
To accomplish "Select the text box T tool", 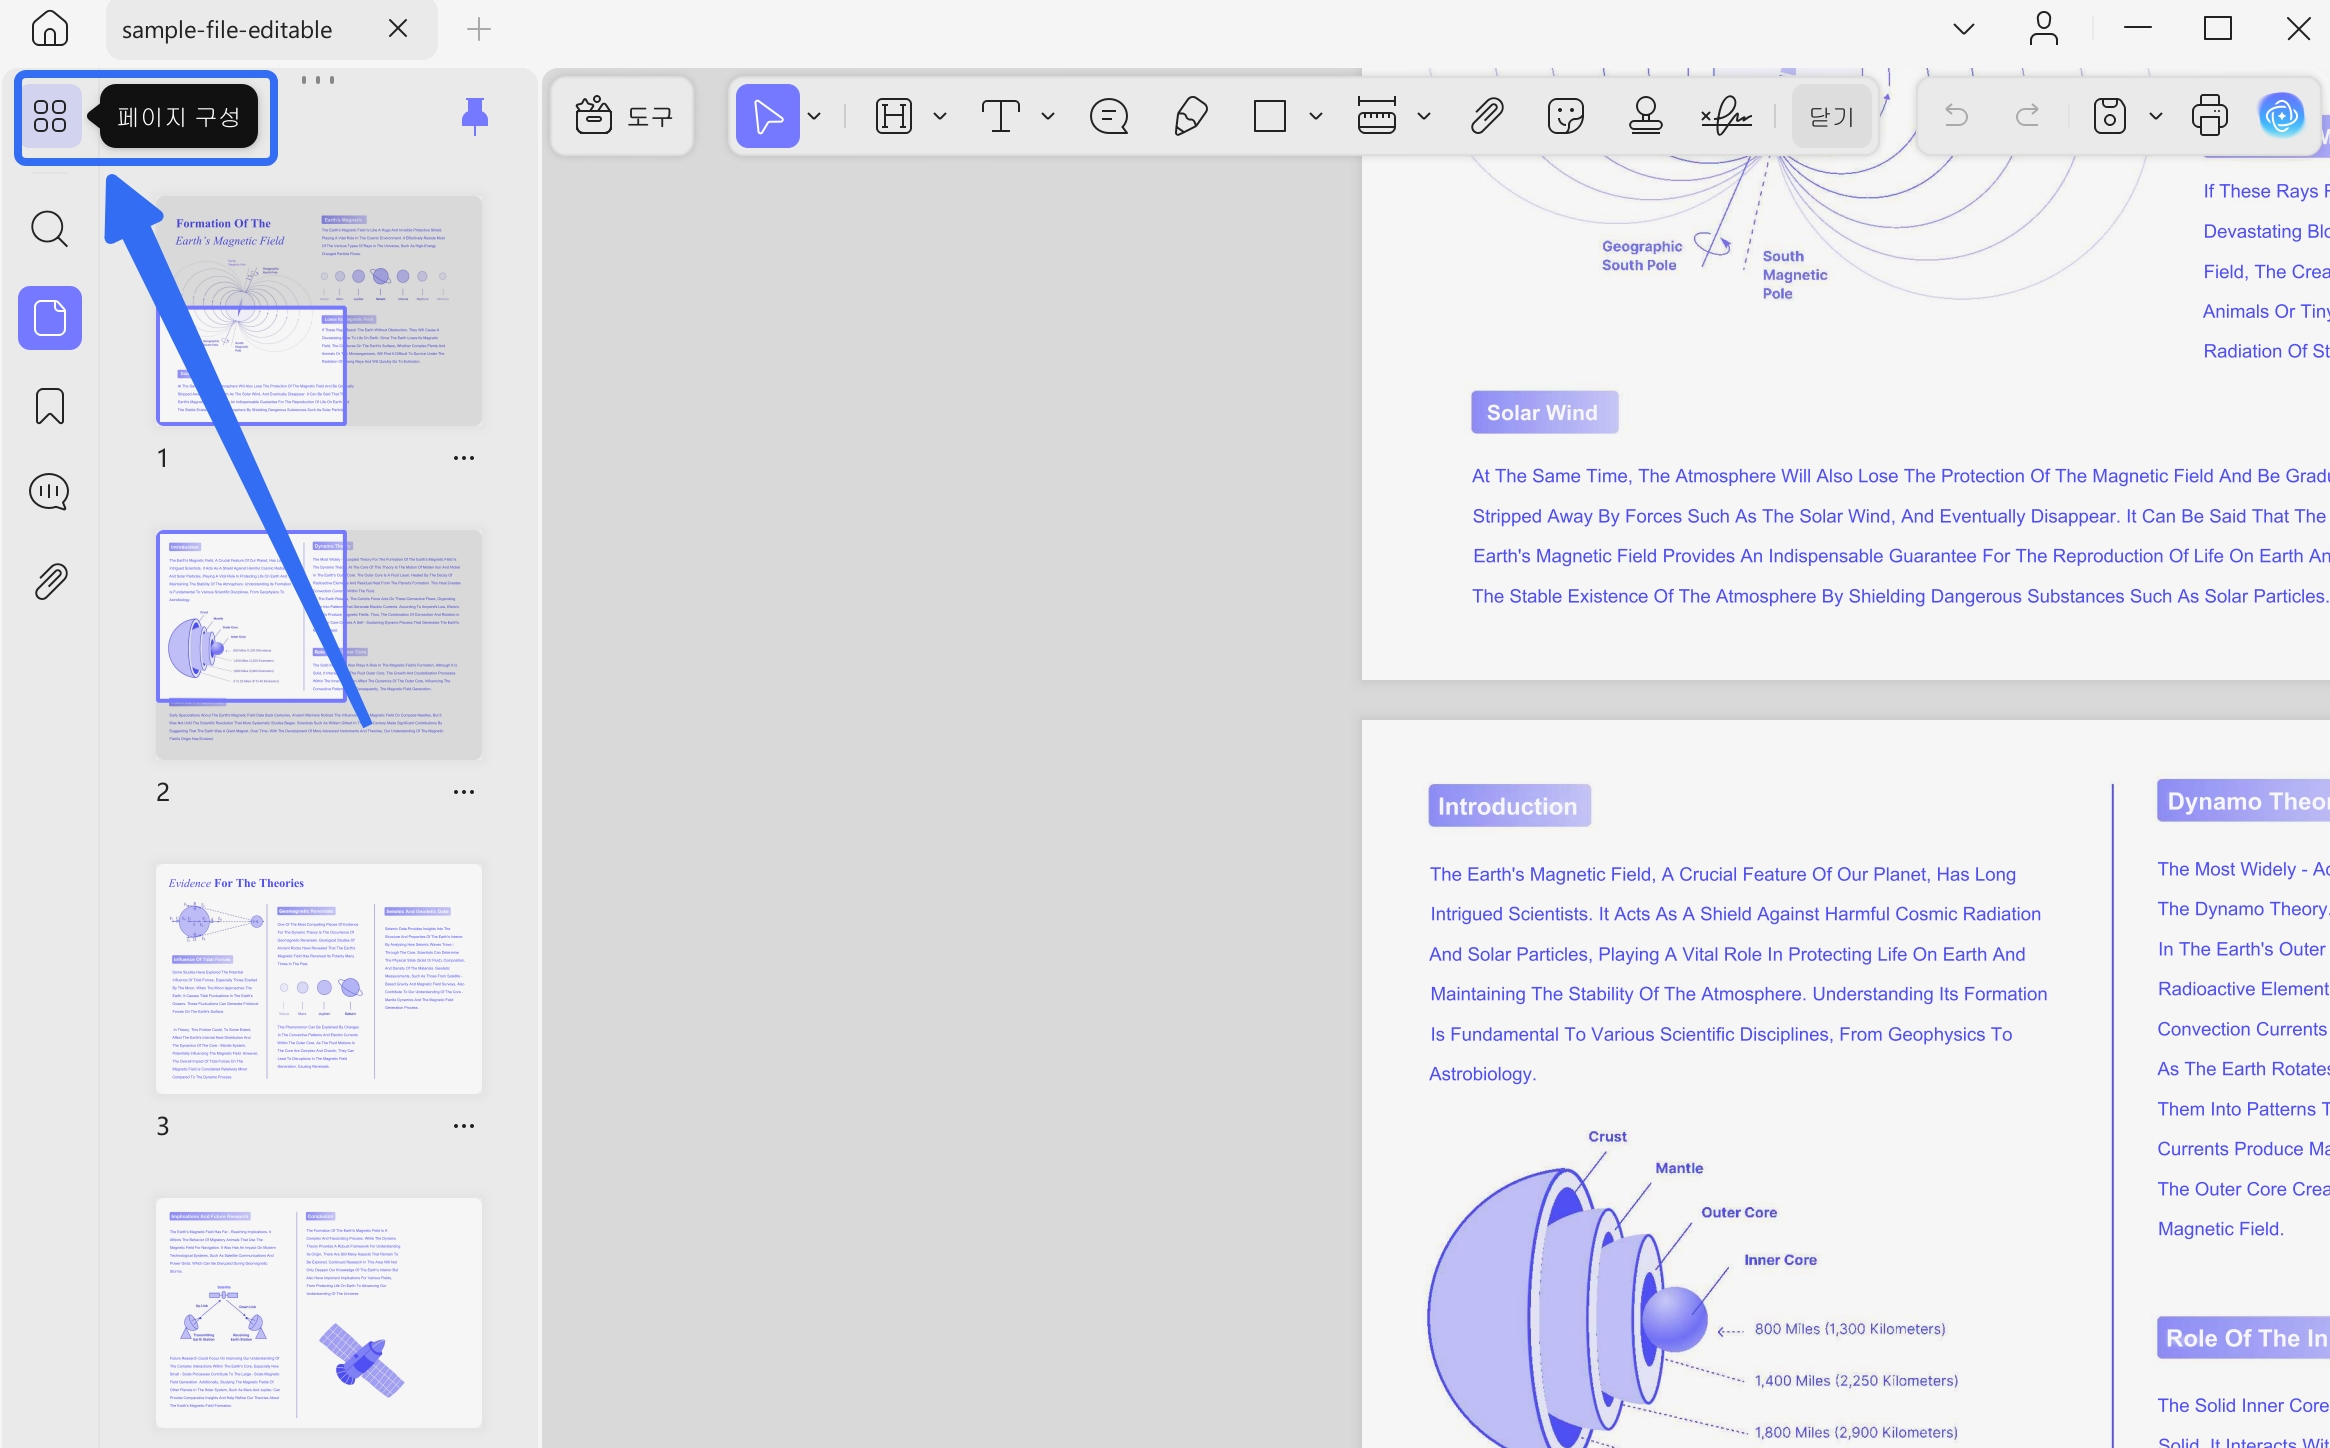I will click(x=1000, y=116).
